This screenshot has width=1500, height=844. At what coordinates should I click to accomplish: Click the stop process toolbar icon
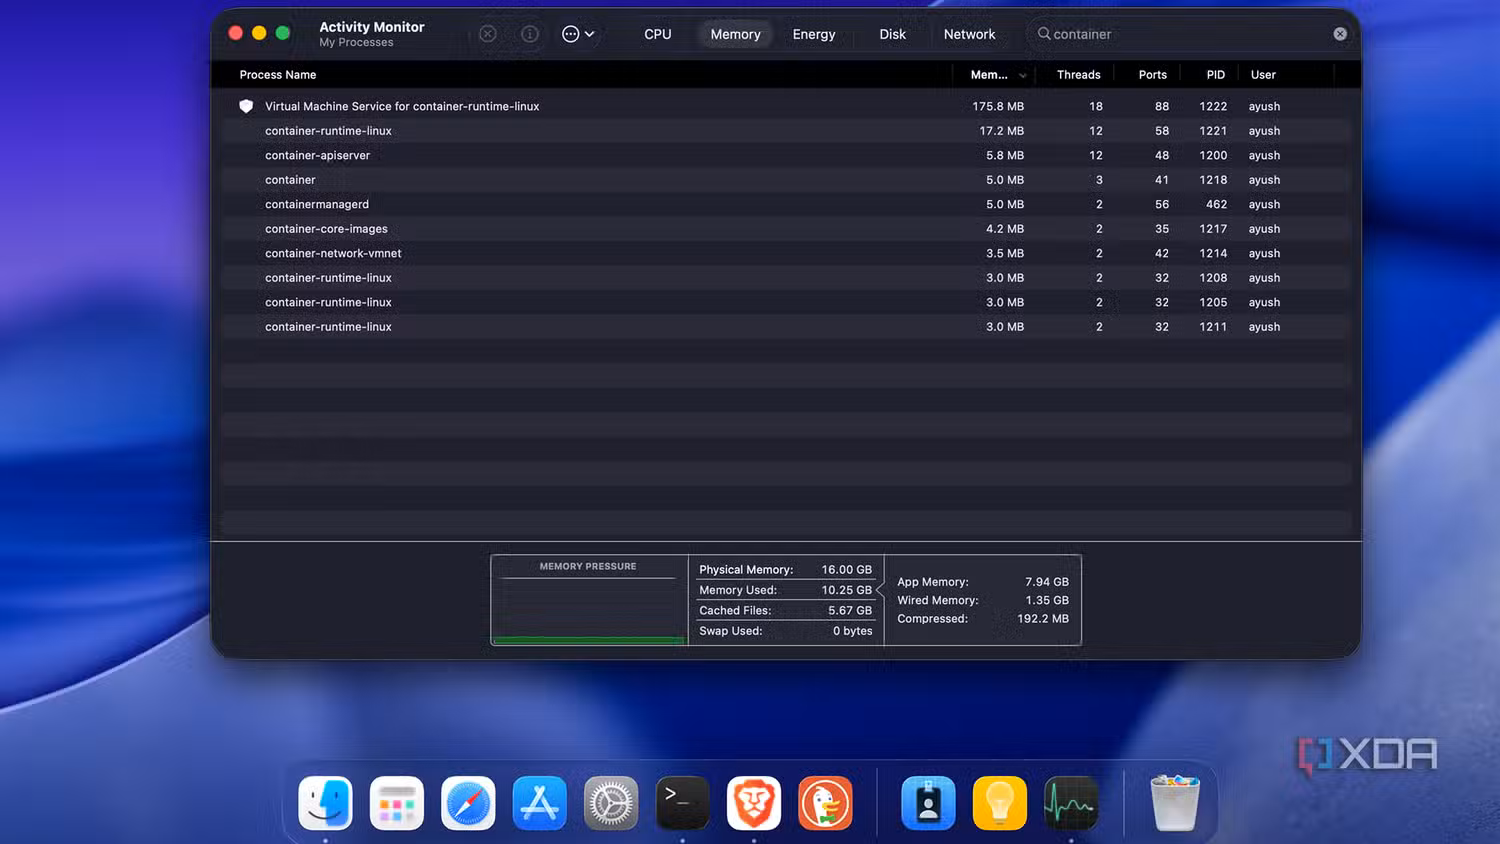488,34
